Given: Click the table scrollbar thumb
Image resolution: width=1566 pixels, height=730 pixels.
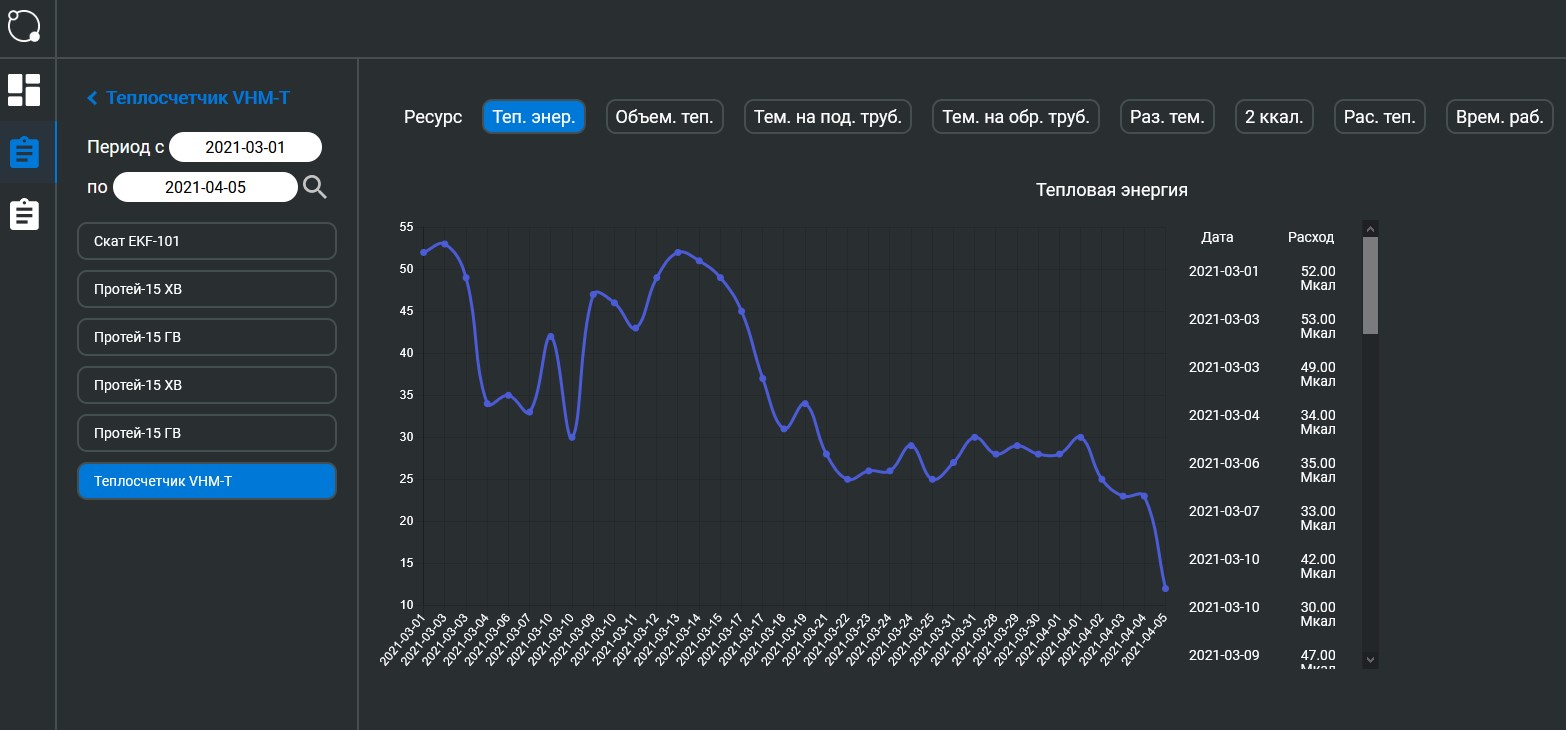Looking at the screenshot, I should [1370, 285].
